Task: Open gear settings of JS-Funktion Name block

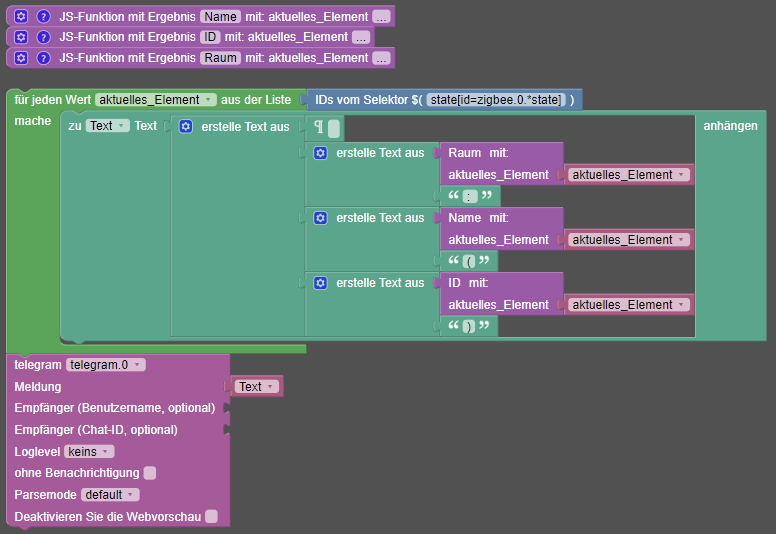Action: (21, 16)
